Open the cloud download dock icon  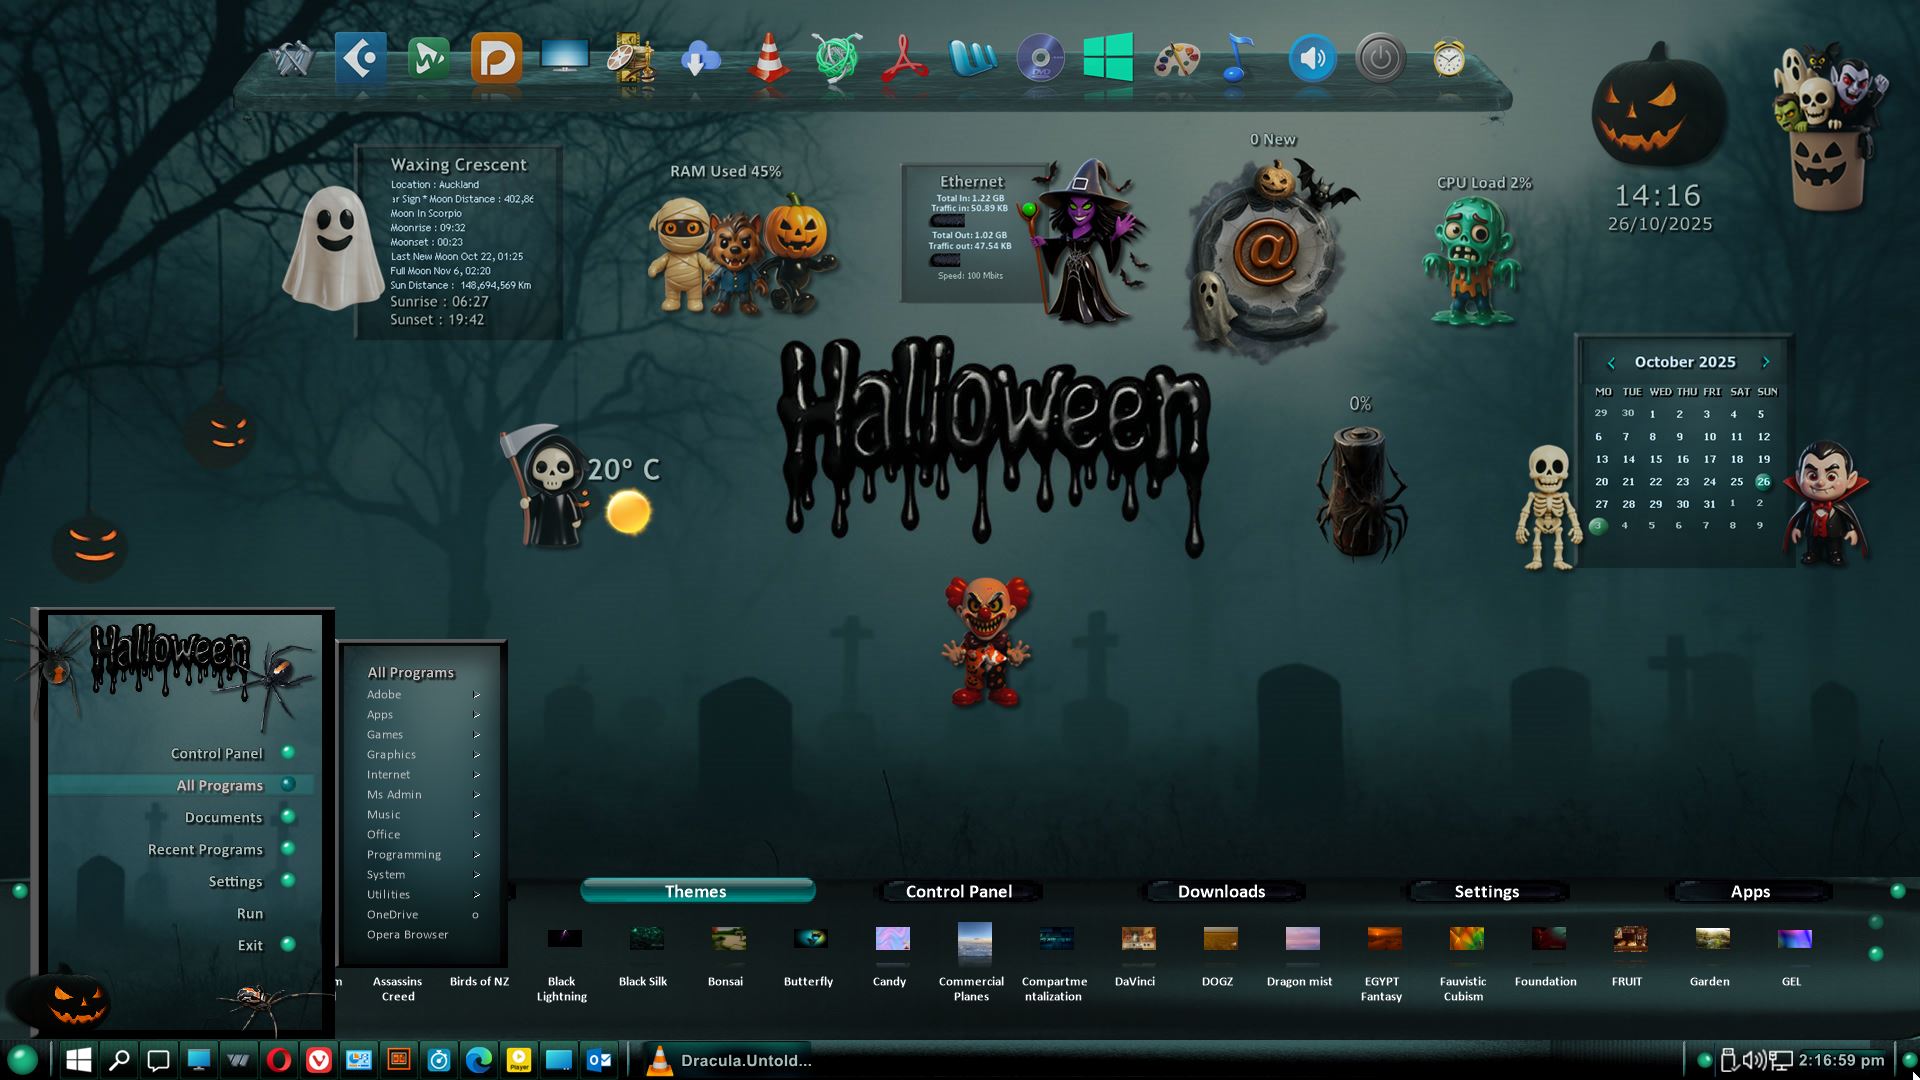coord(700,59)
